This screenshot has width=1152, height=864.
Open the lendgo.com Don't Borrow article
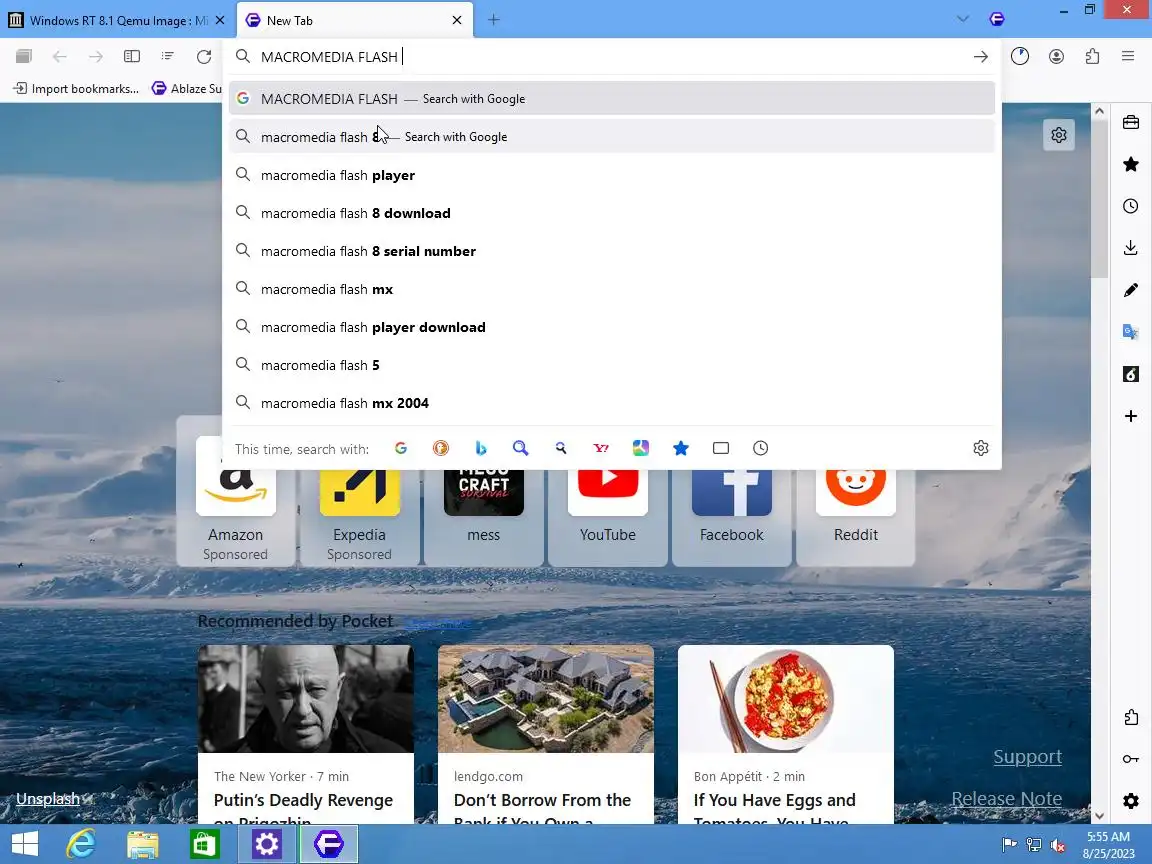click(546, 734)
